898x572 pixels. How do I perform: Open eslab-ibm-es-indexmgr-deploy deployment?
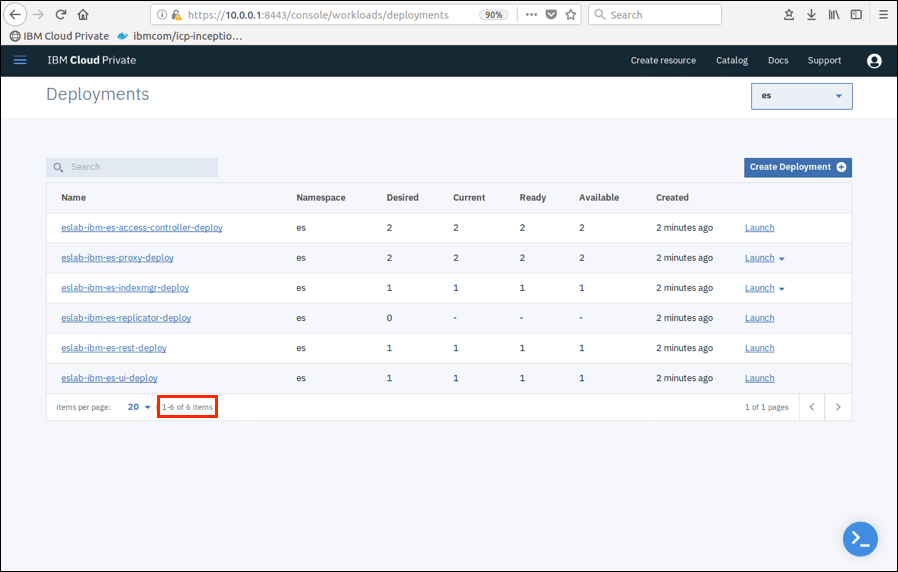tap(125, 287)
